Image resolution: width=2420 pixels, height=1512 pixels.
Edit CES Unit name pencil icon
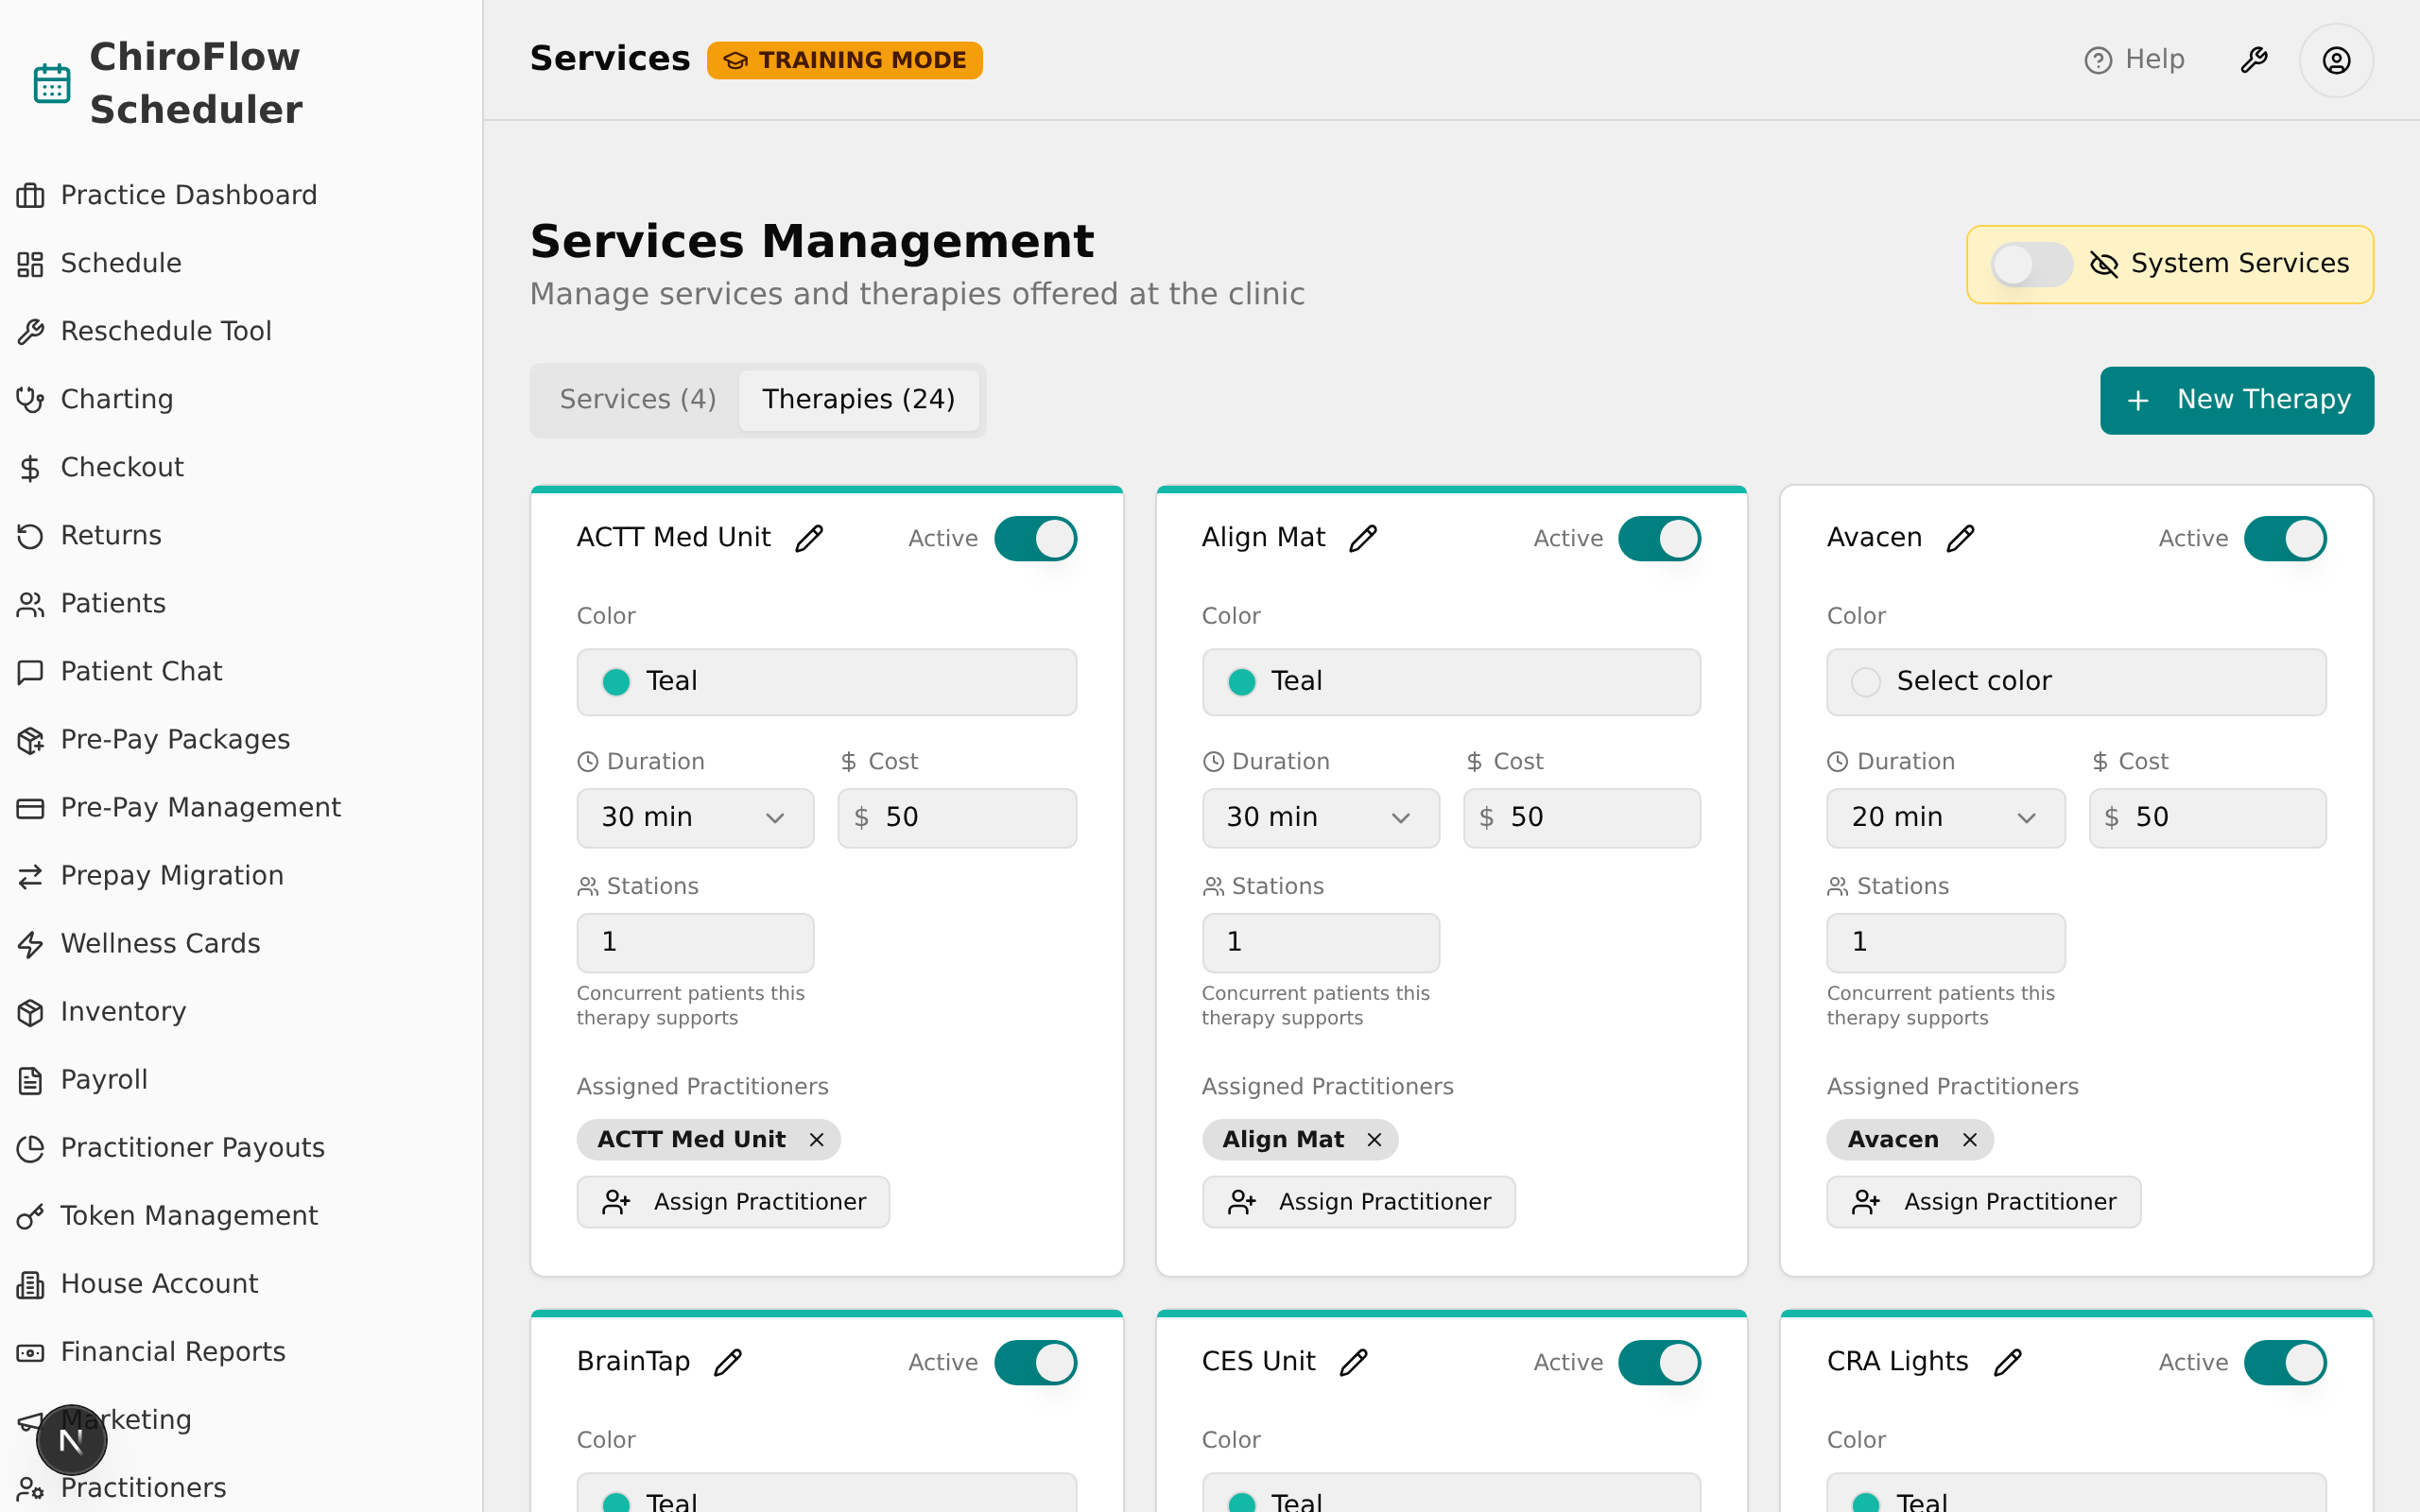[x=1353, y=1362]
